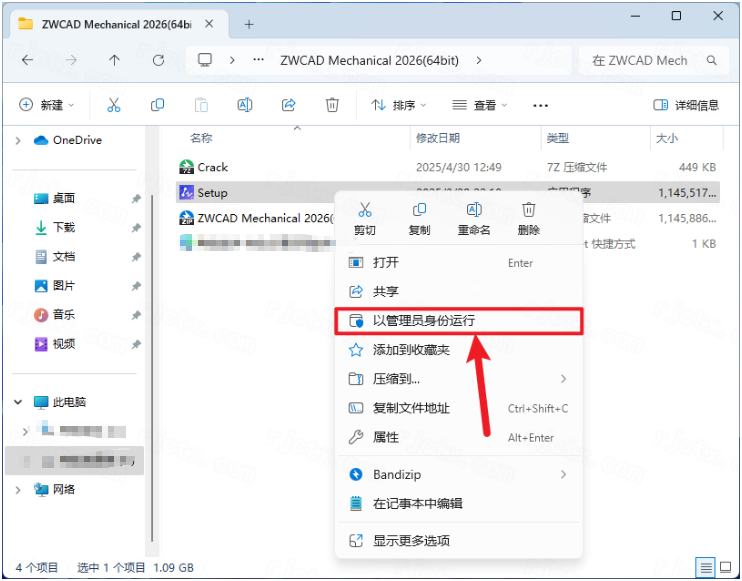Open the 属性 properties entry
Viewport: 742px width, 581px height.
point(386,437)
